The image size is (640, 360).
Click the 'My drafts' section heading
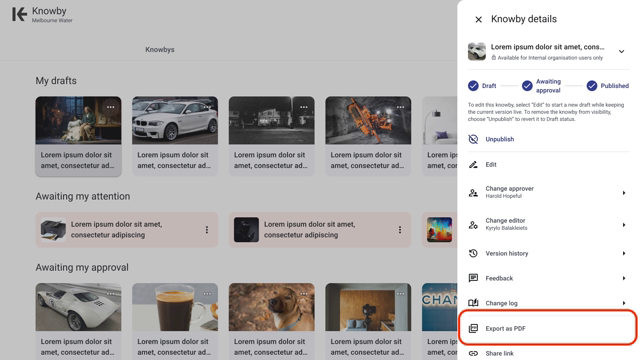click(56, 81)
